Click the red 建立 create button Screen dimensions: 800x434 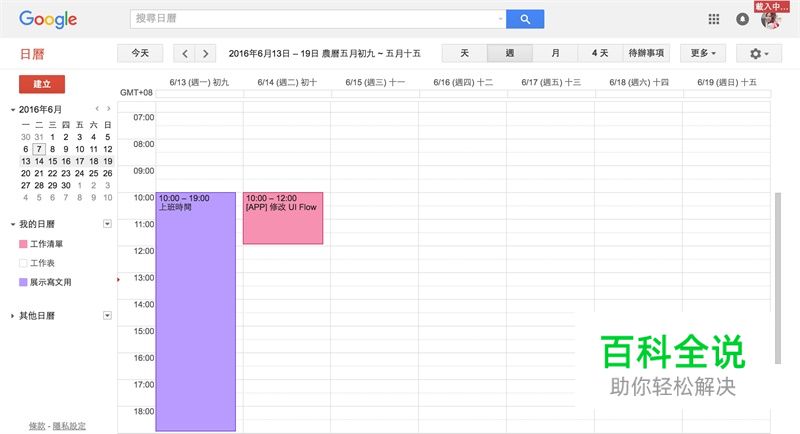click(x=42, y=84)
